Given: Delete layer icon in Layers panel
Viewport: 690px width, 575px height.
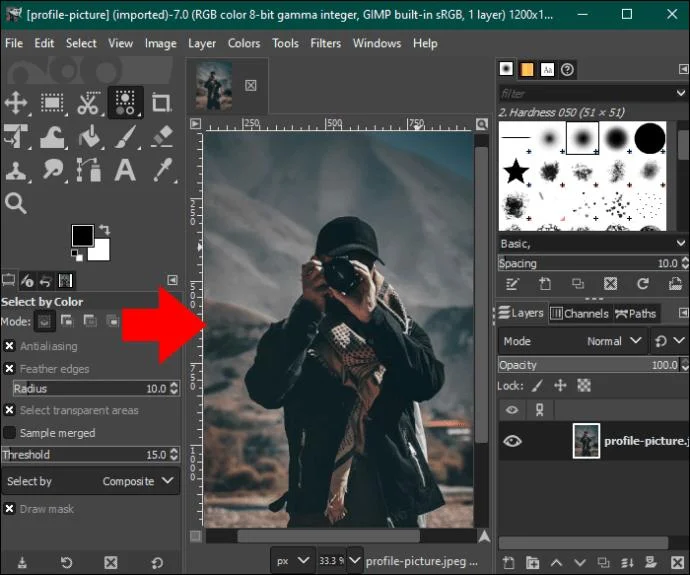Looking at the screenshot, I should tap(677, 562).
